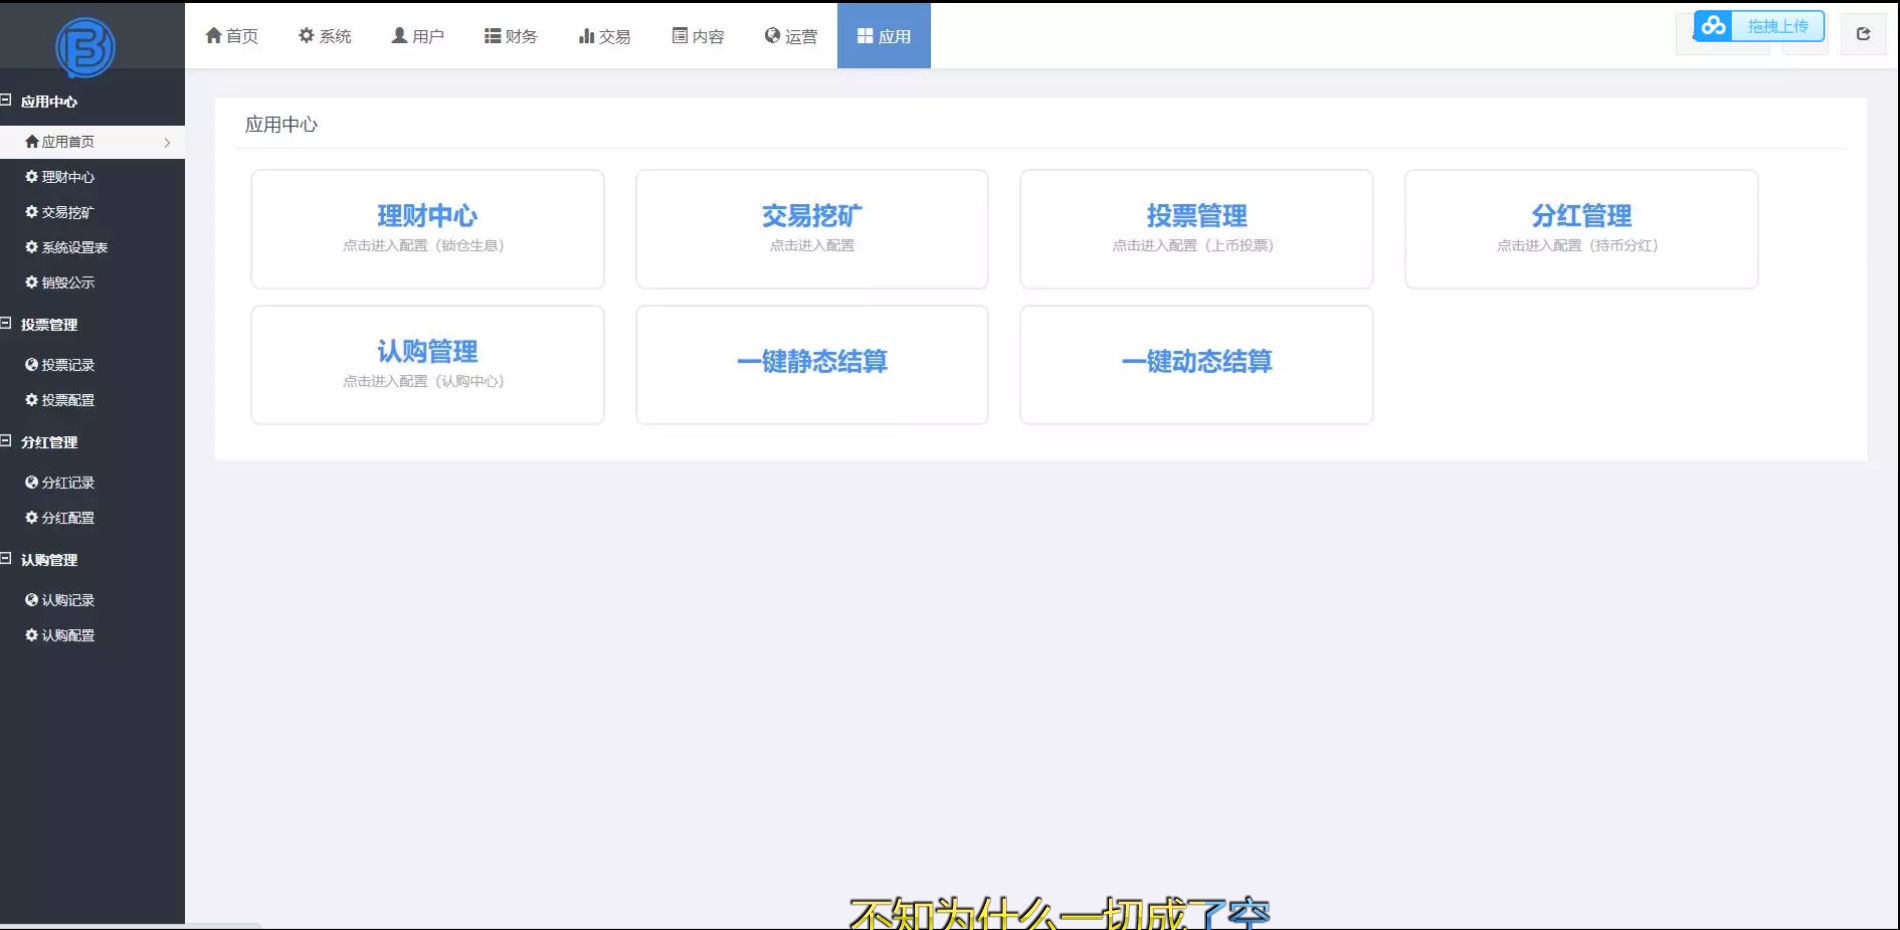Click the globe icon beside 投票记录
Viewport: 1900px width, 930px height.
coord(32,365)
